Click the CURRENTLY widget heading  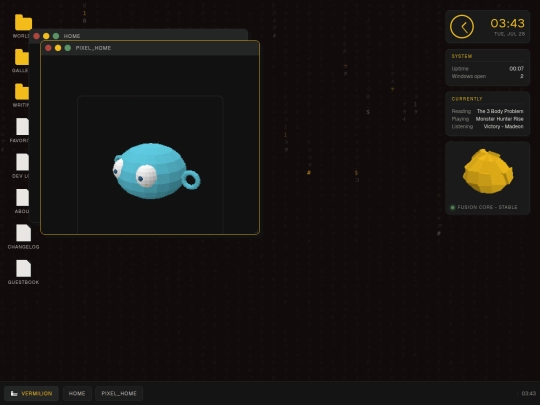(x=467, y=99)
